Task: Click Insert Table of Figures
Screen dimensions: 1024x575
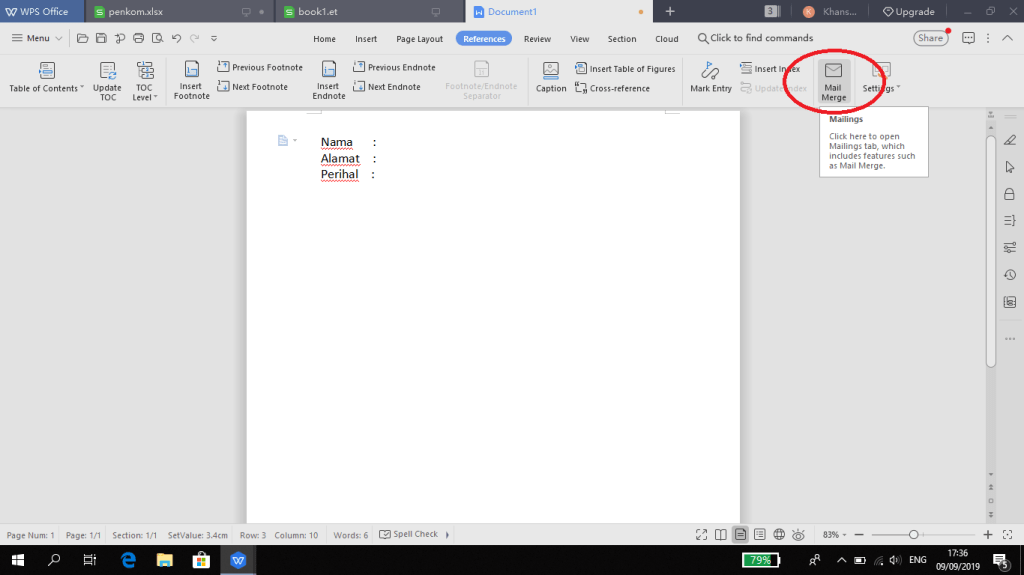Action: tap(625, 69)
